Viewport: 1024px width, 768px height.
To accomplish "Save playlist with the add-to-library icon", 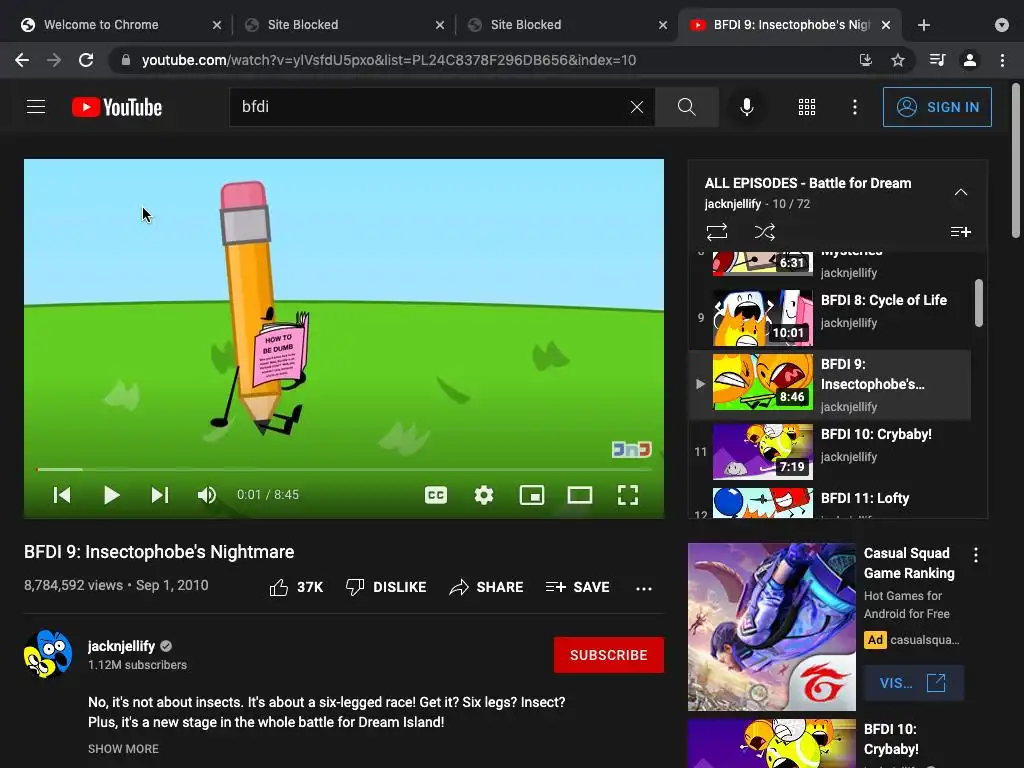I will coord(961,232).
